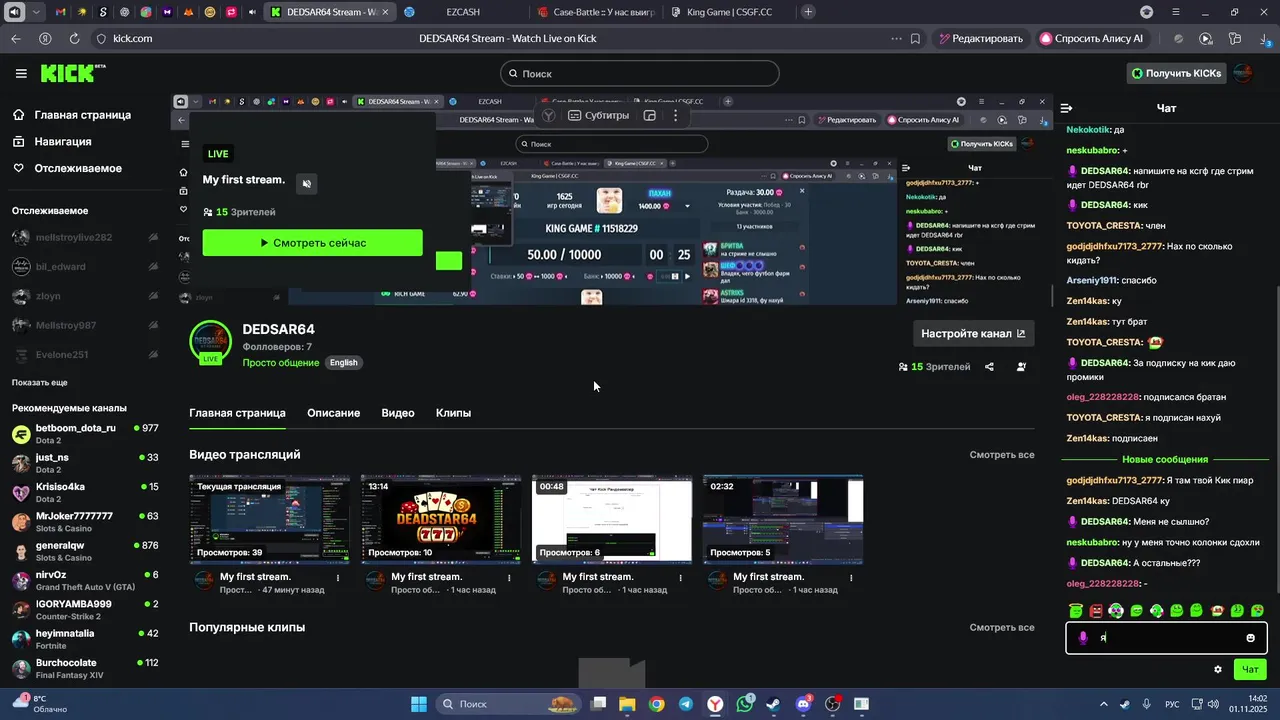Screen dimensions: 1280x720
Task: Click the chat message input field
Action: click(x=1166, y=638)
